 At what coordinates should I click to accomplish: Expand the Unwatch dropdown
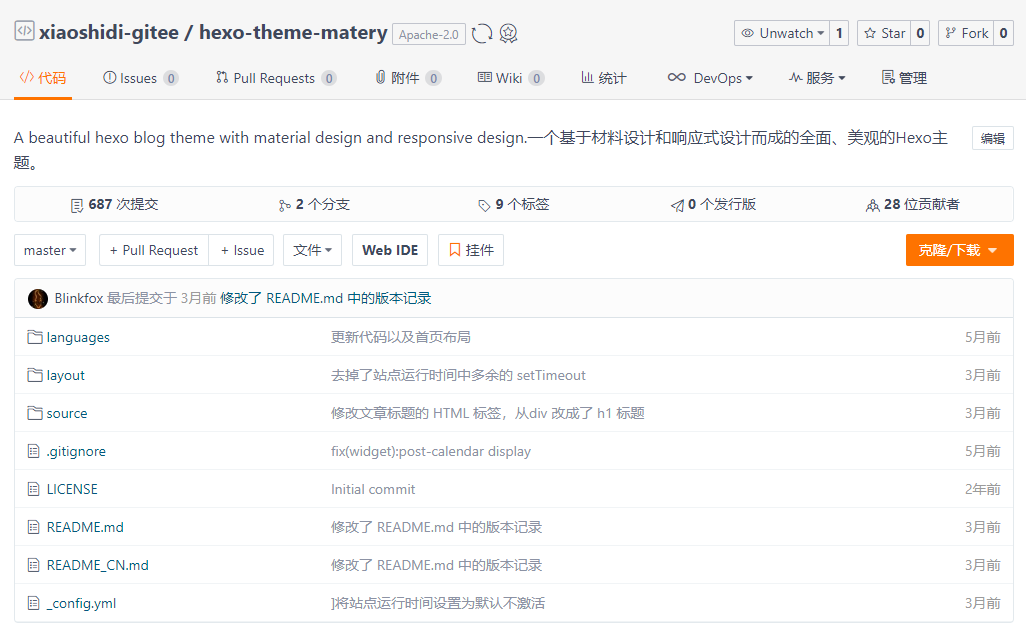782,33
